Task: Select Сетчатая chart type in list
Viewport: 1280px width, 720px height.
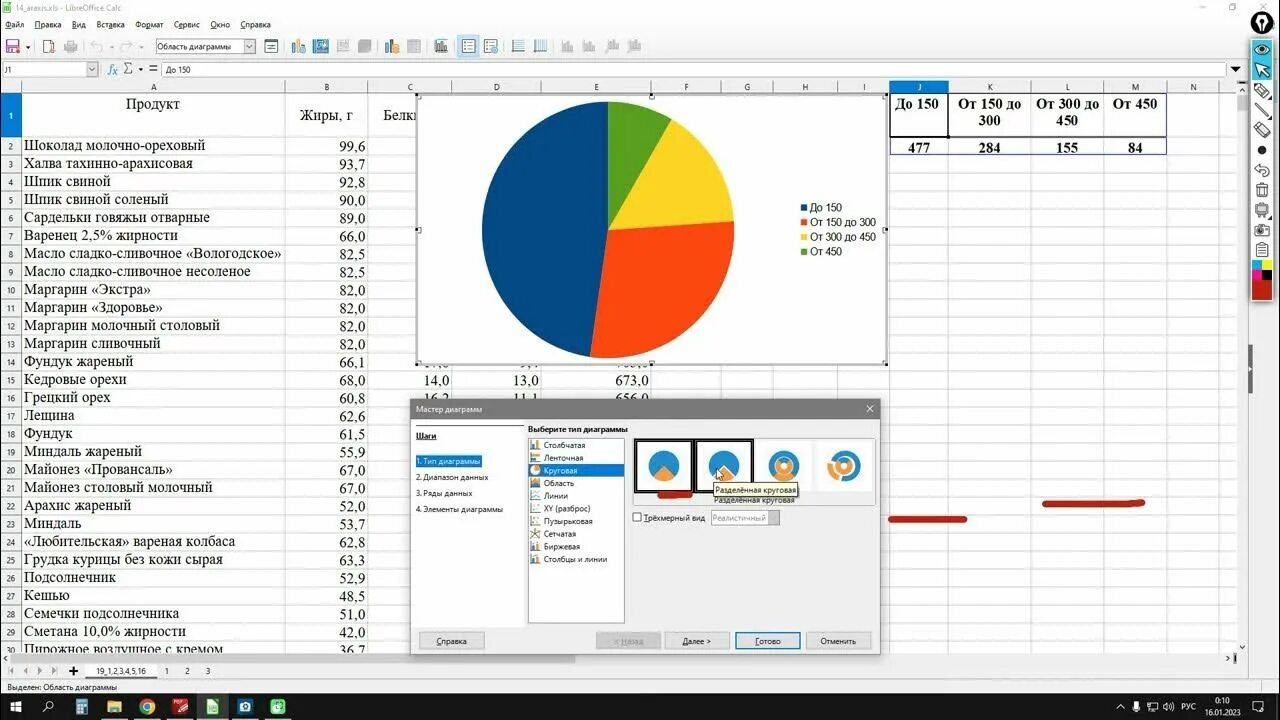Action: pyautogui.click(x=576, y=534)
